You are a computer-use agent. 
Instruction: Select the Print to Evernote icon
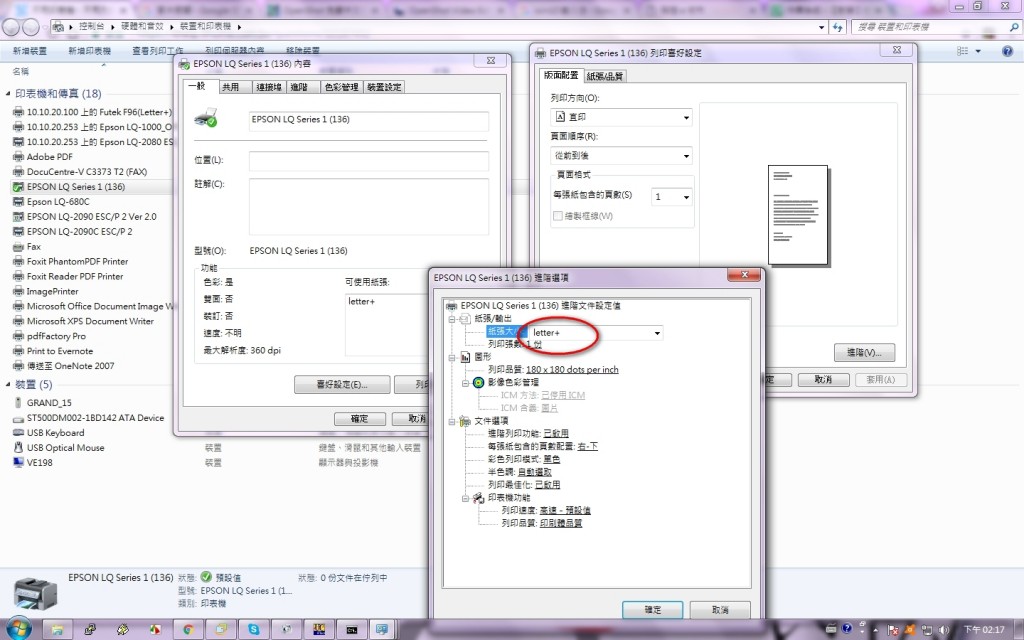click(x=18, y=351)
